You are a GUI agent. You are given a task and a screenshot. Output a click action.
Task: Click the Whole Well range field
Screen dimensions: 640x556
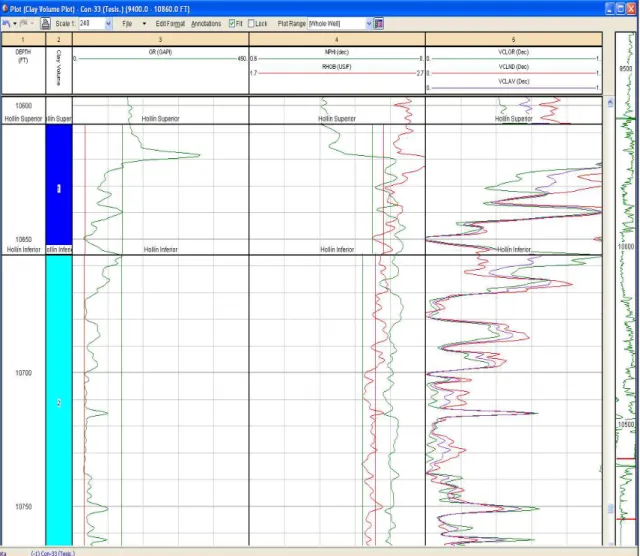[337, 24]
